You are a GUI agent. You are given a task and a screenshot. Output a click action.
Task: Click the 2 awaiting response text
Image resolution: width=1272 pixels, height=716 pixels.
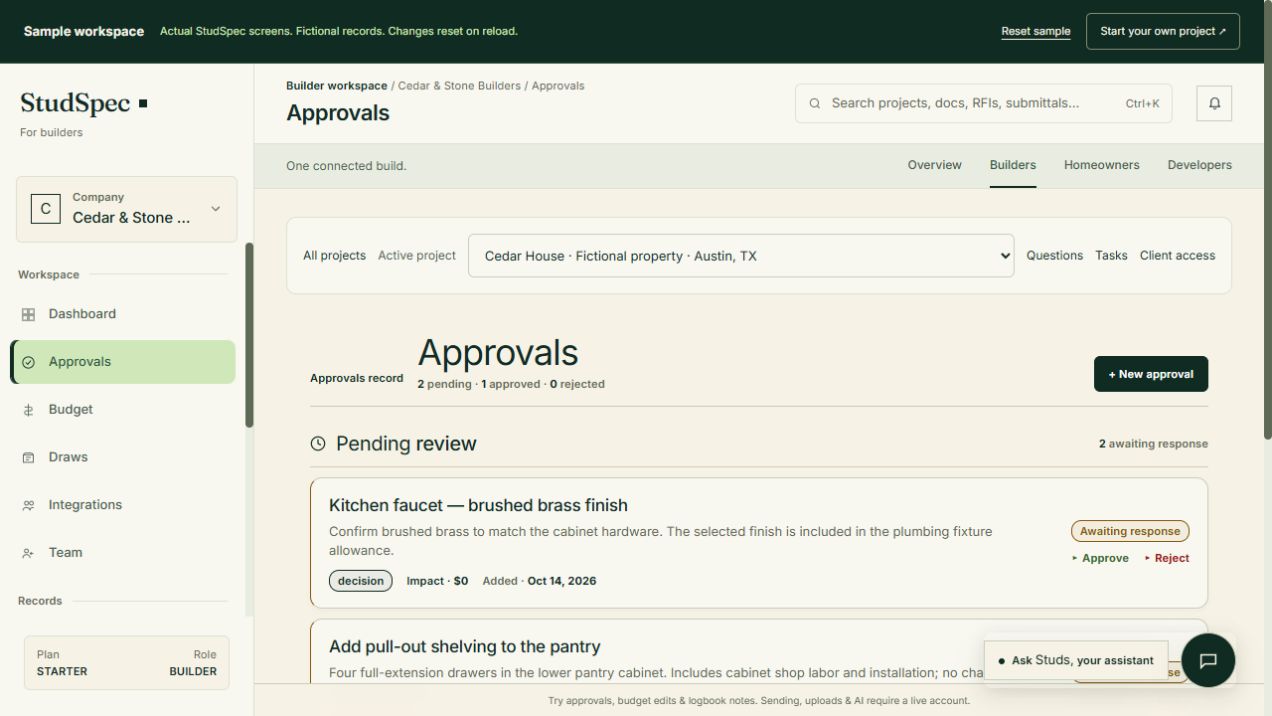pyautogui.click(x=1153, y=444)
